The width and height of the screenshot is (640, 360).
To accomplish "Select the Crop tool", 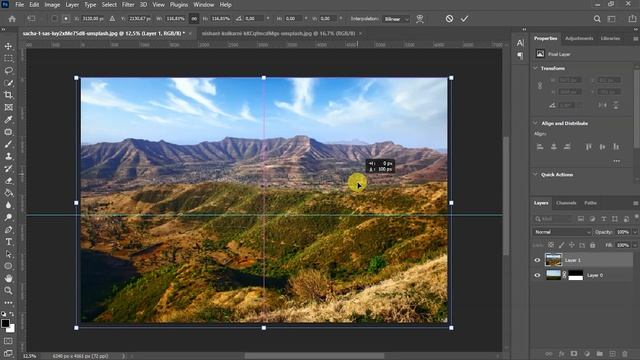I will point(8,95).
